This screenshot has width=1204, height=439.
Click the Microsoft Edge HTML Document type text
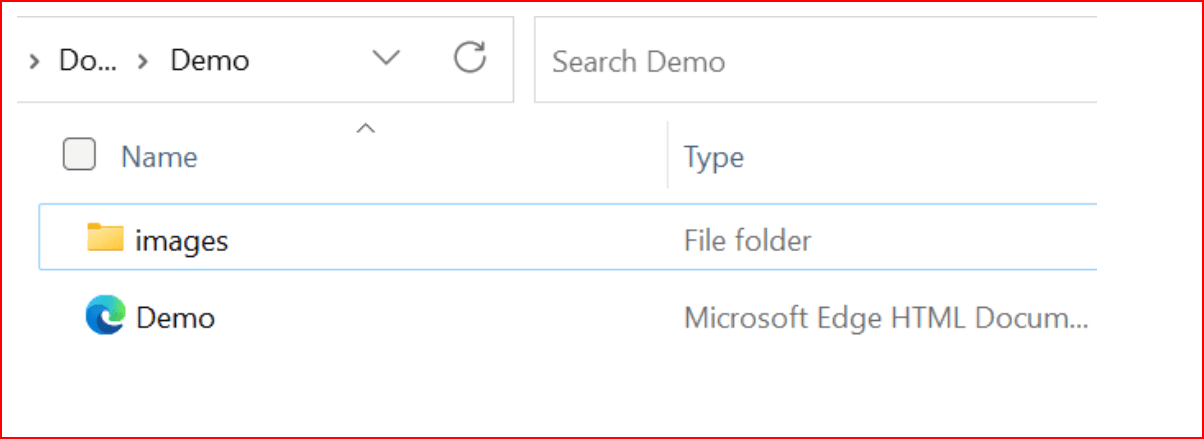[885, 318]
